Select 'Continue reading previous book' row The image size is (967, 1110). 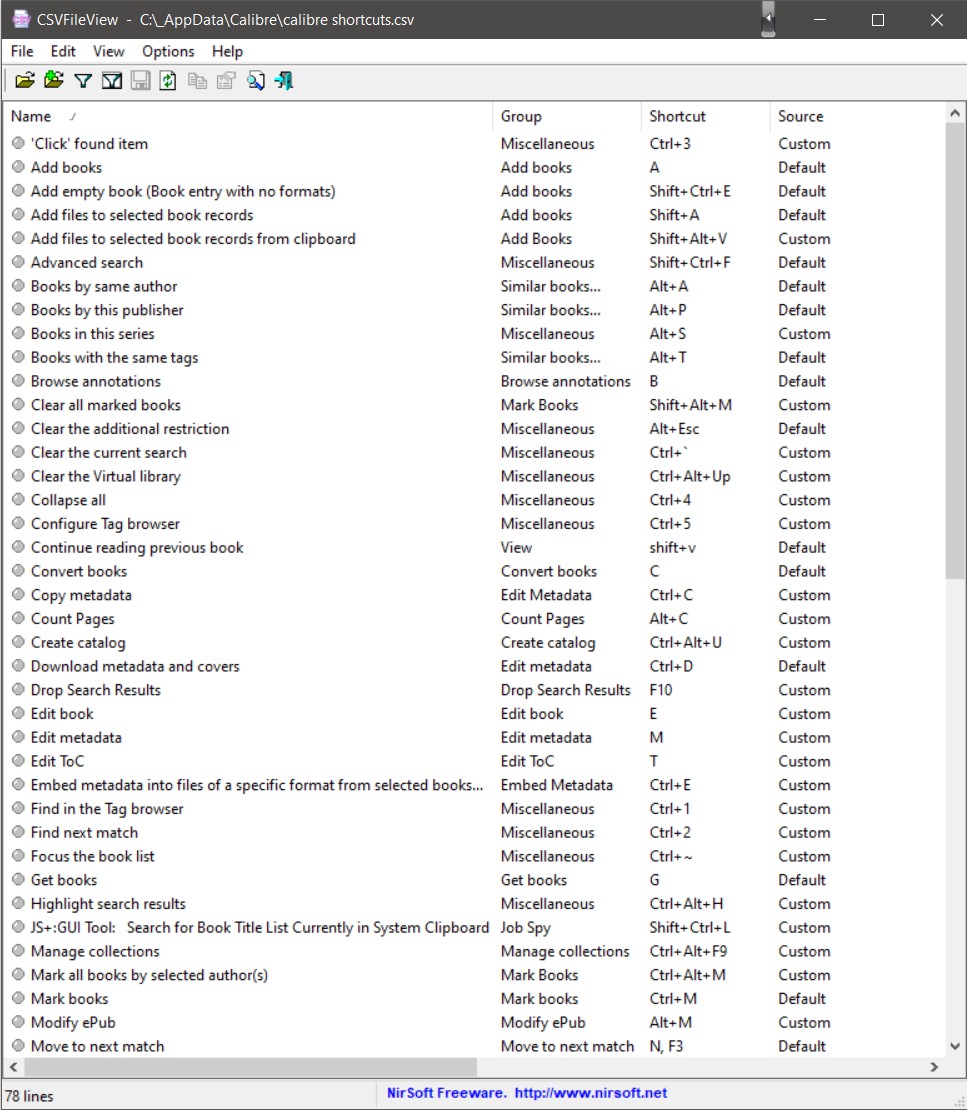[x=474, y=547]
